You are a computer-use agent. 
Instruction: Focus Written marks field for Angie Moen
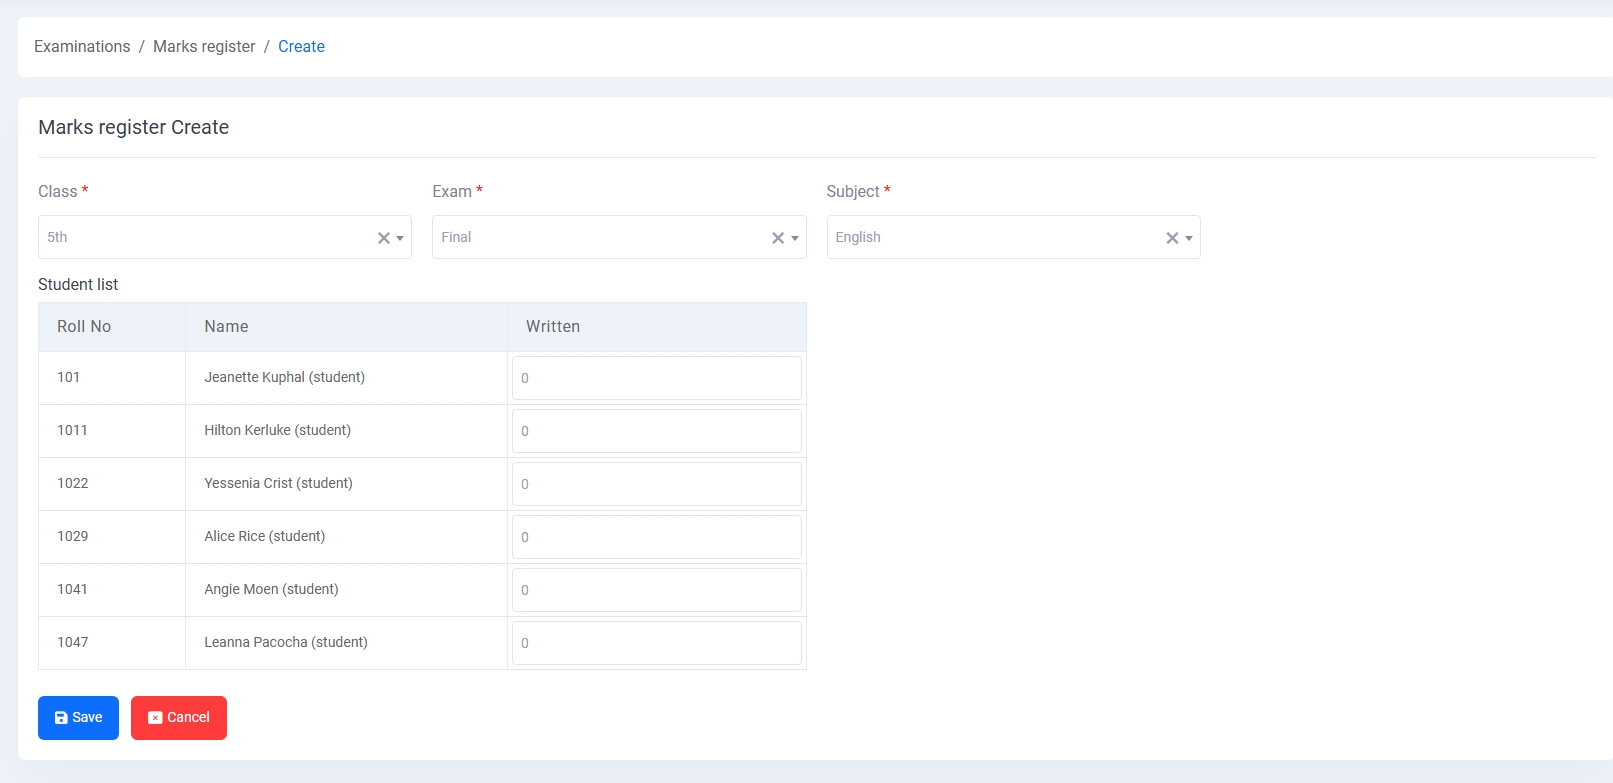(x=656, y=590)
